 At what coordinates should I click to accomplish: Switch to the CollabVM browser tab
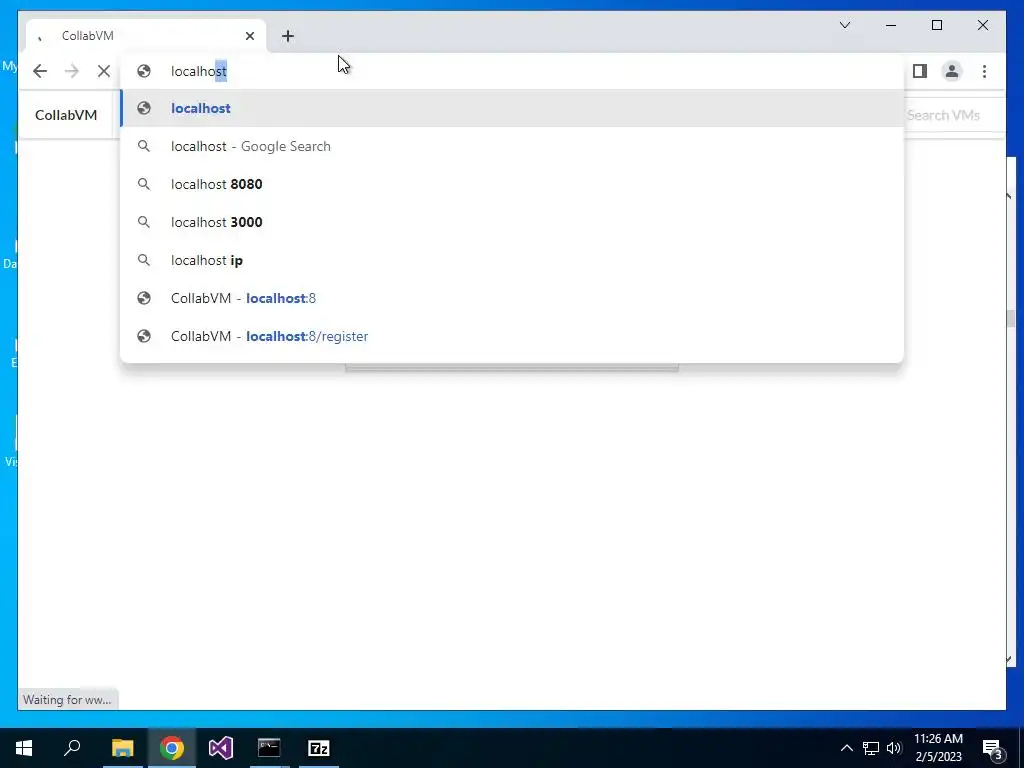[147, 36]
